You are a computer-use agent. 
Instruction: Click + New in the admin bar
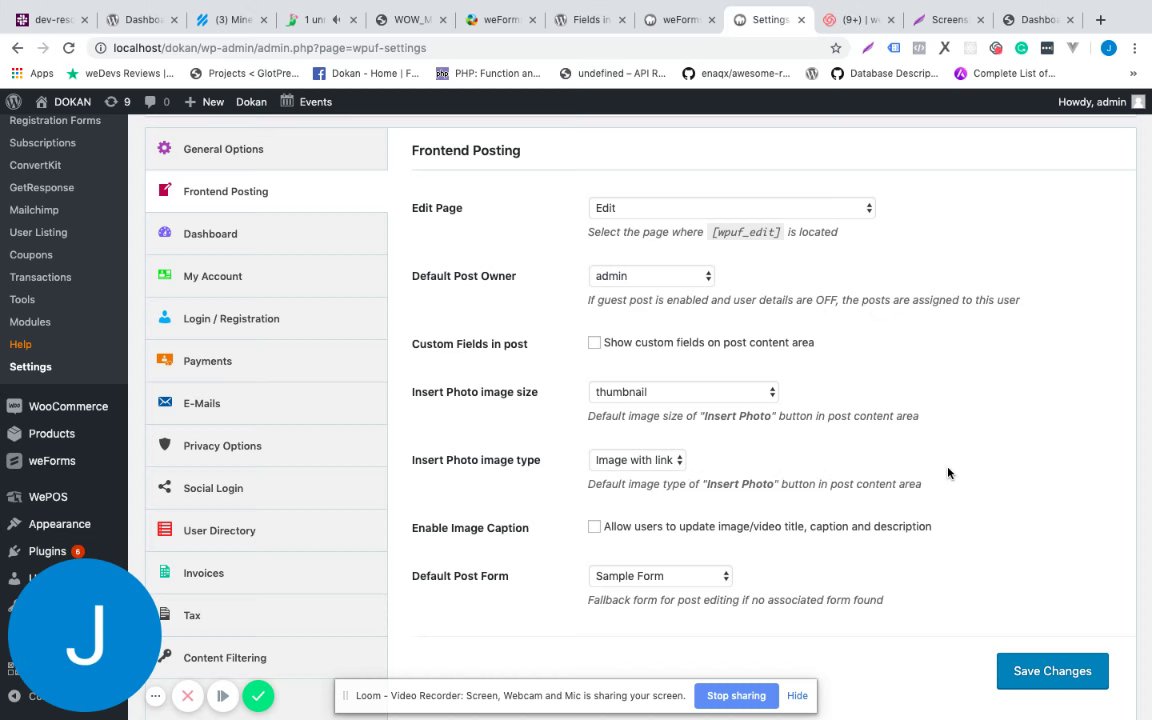pos(204,101)
